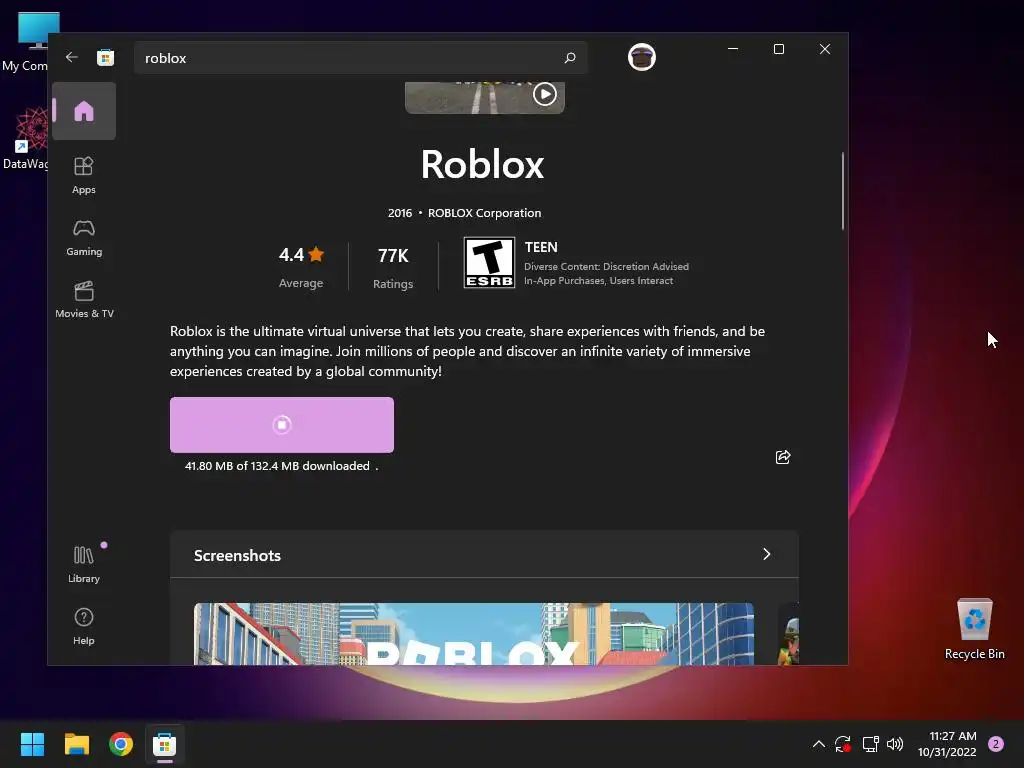Minimize the Microsoft Store window
Image resolution: width=1024 pixels, height=768 pixels.
click(733, 49)
